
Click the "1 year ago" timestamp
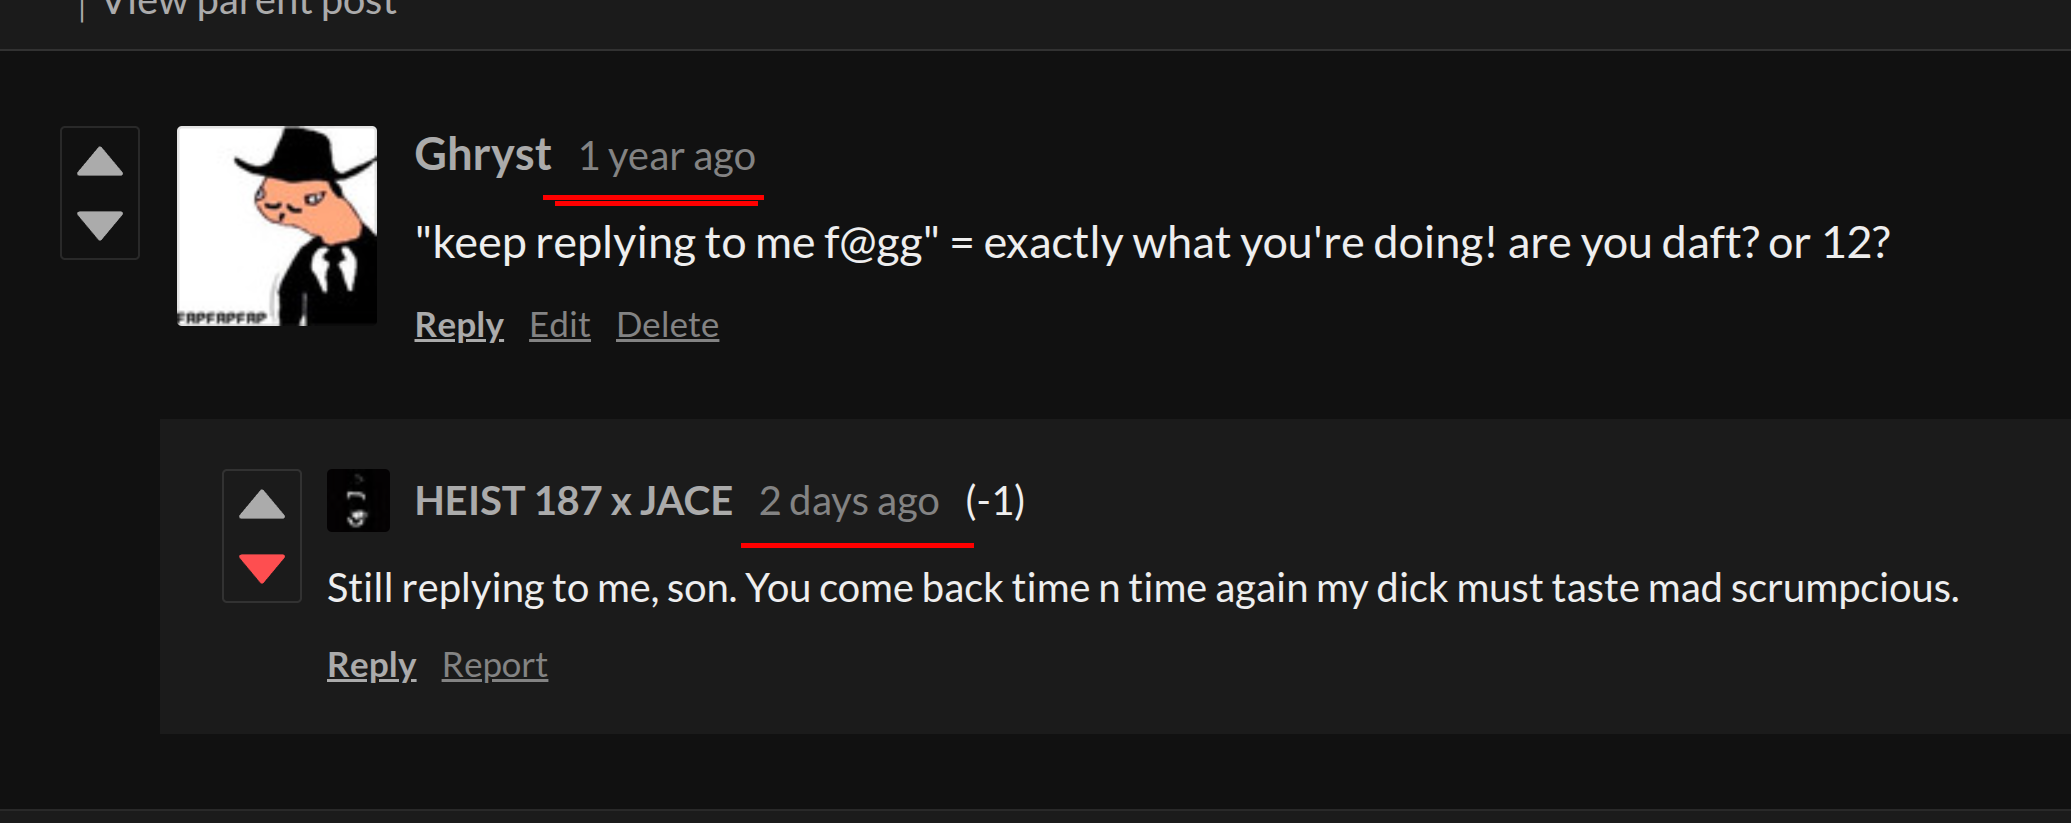667,157
